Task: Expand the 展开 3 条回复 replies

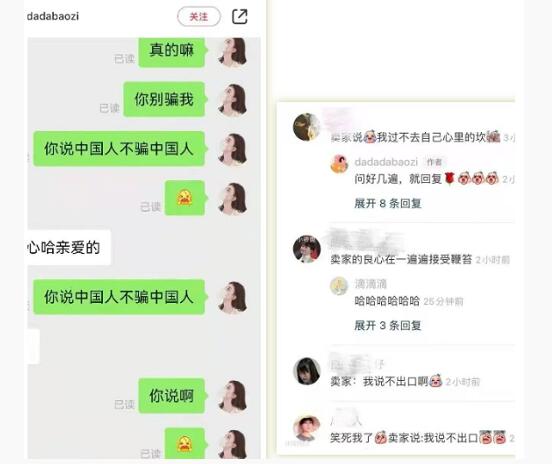Action: (388, 325)
